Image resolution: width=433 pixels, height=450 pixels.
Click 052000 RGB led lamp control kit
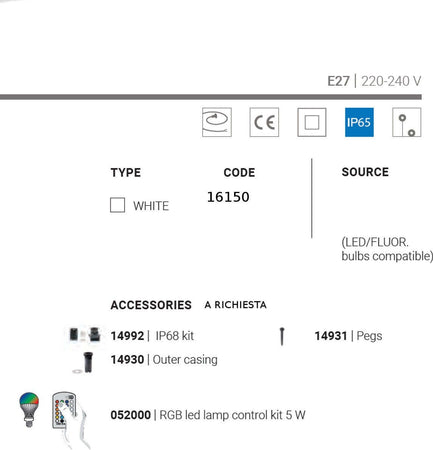click(x=208, y=415)
